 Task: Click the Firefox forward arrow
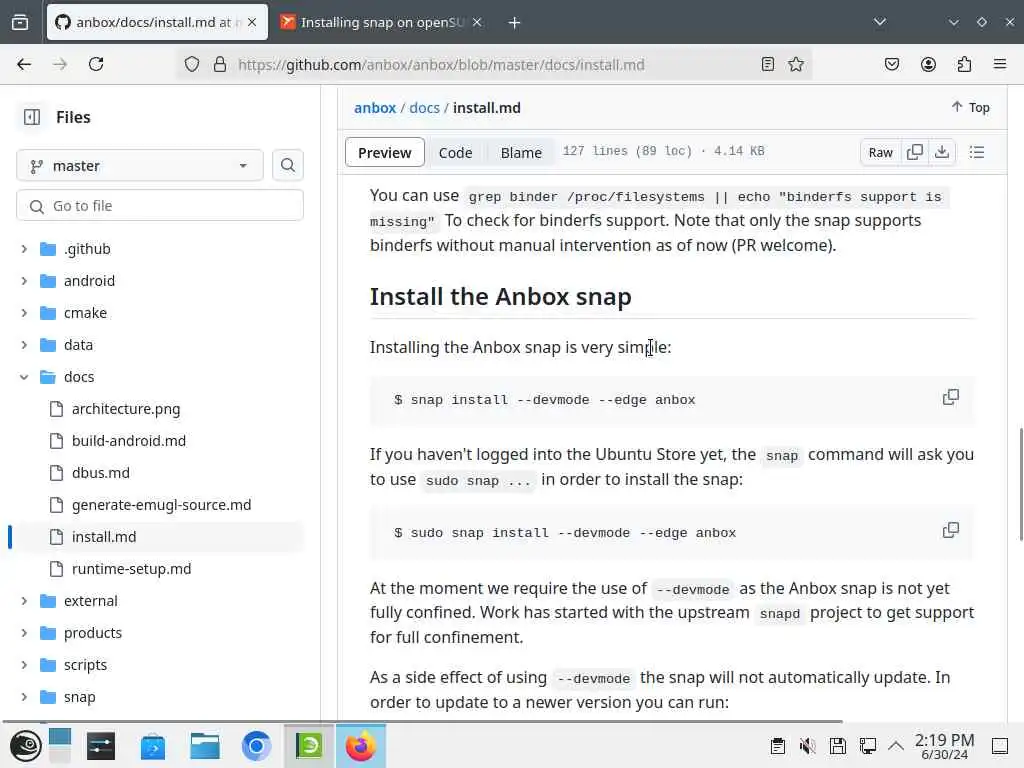coord(60,64)
